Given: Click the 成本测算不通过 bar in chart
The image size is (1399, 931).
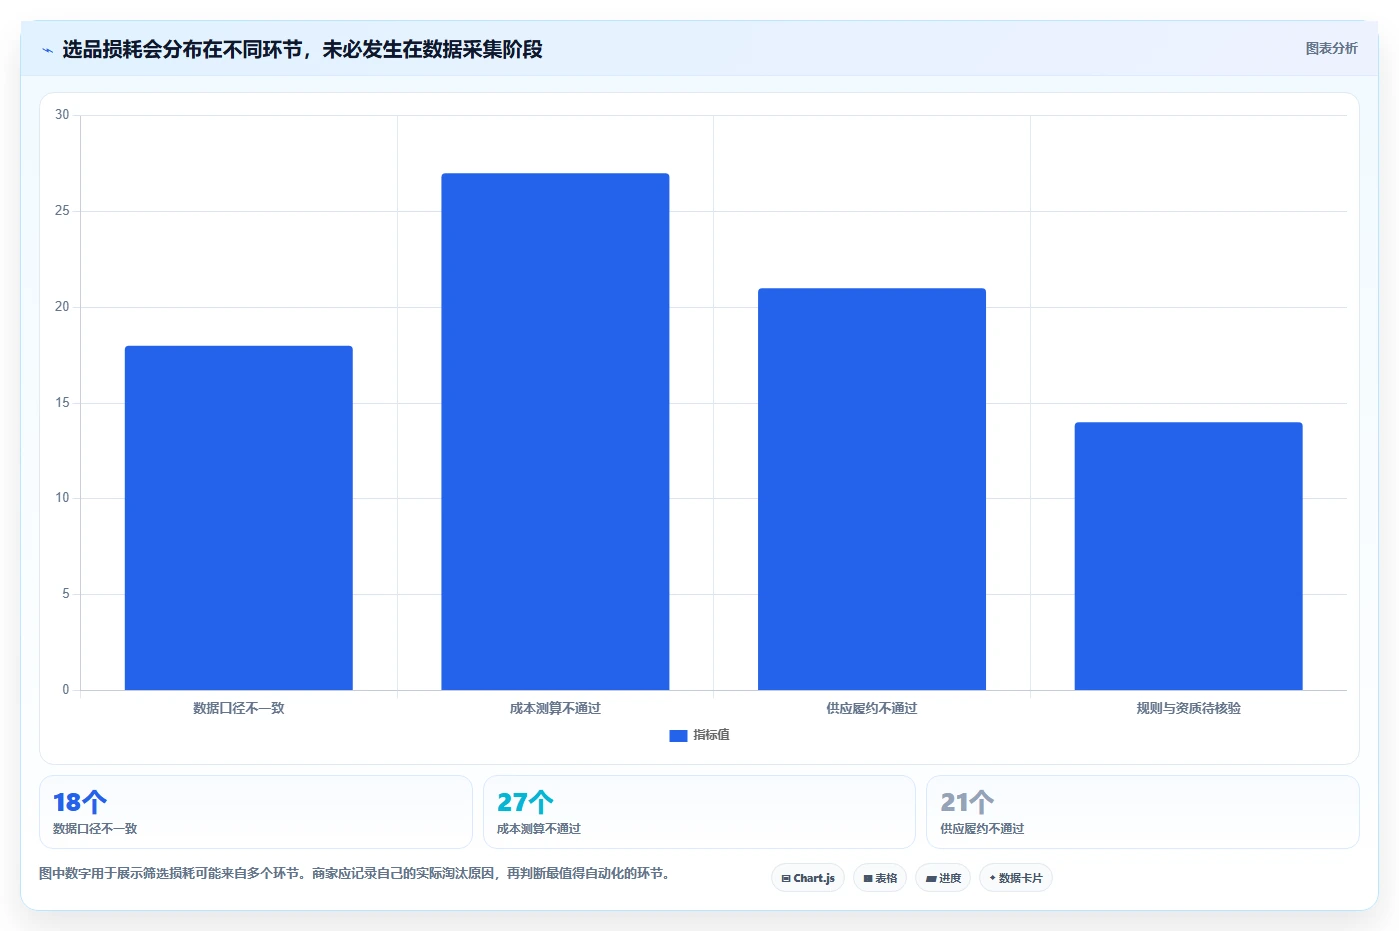Looking at the screenshot, I should pyautogui.click(x=555, y=432).
